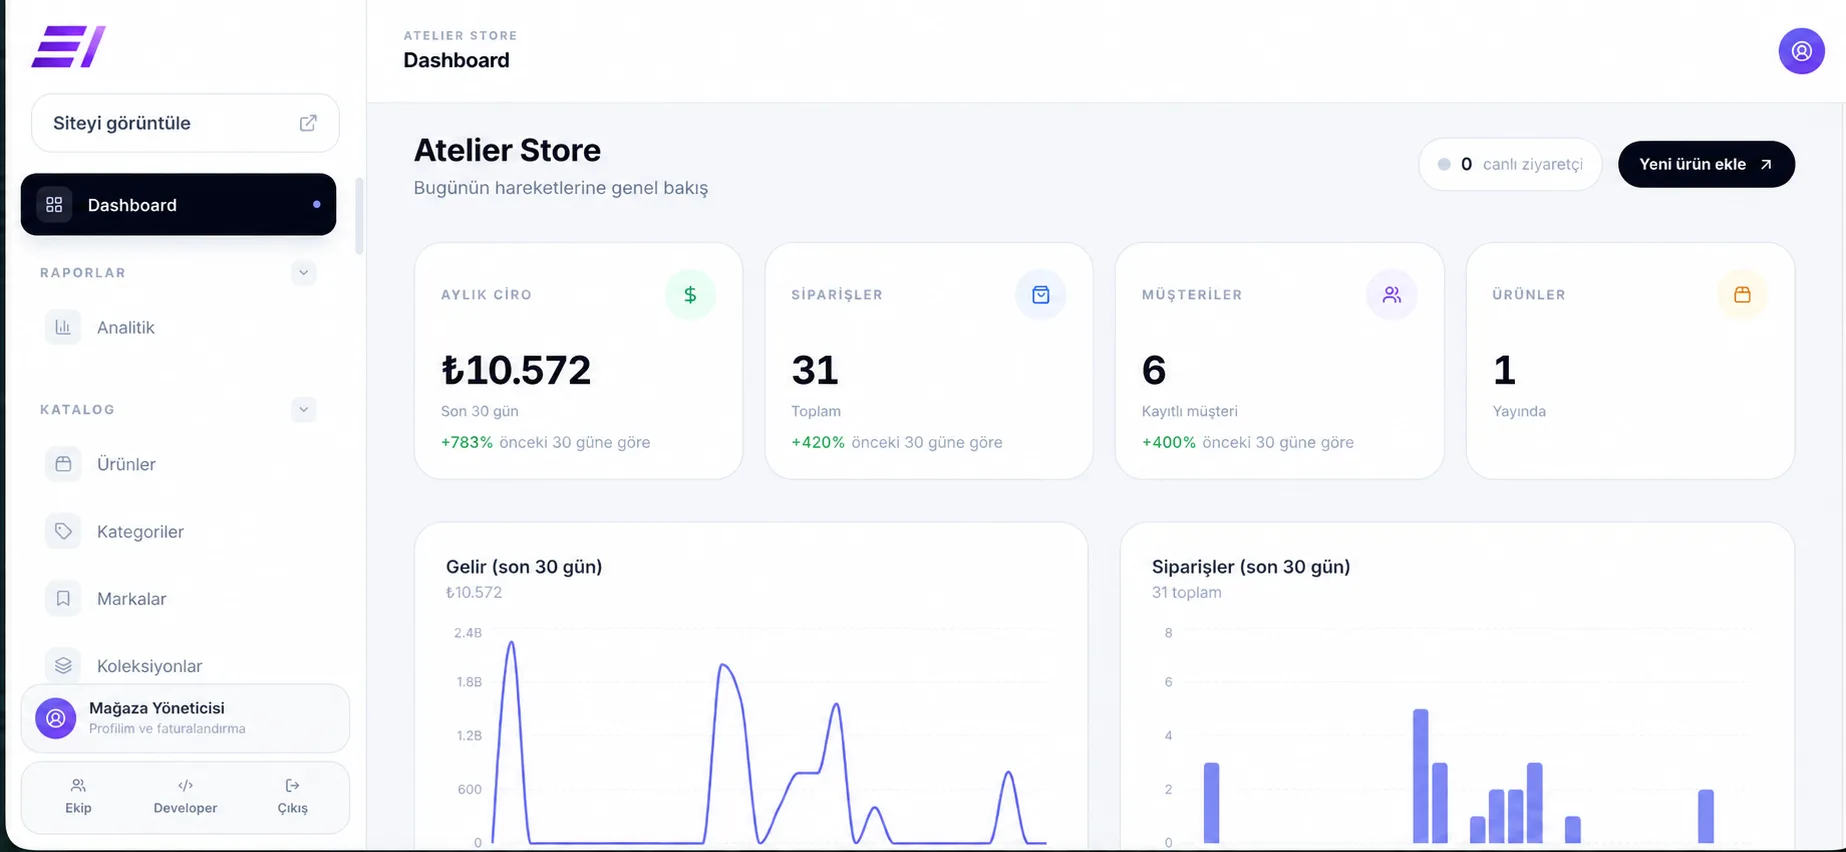Open the profile avatar in top-right header
The height and width of the screenshot is (852, 1846).
(1801, 51)
